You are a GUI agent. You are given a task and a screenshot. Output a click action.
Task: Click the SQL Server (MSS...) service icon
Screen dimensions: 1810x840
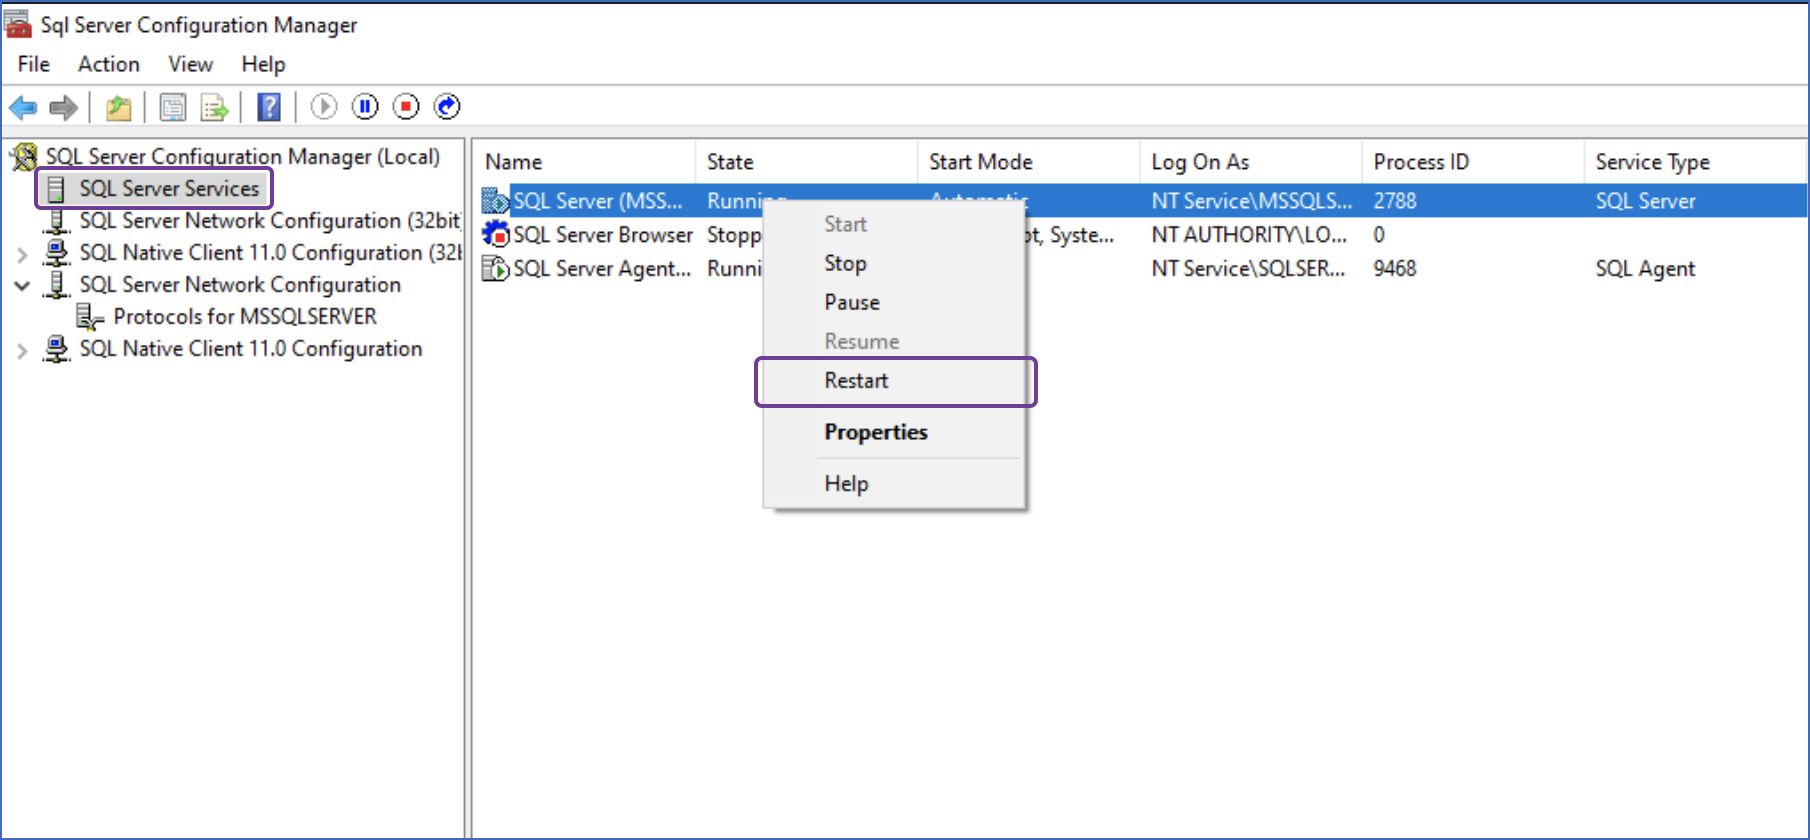pos(495,201)
